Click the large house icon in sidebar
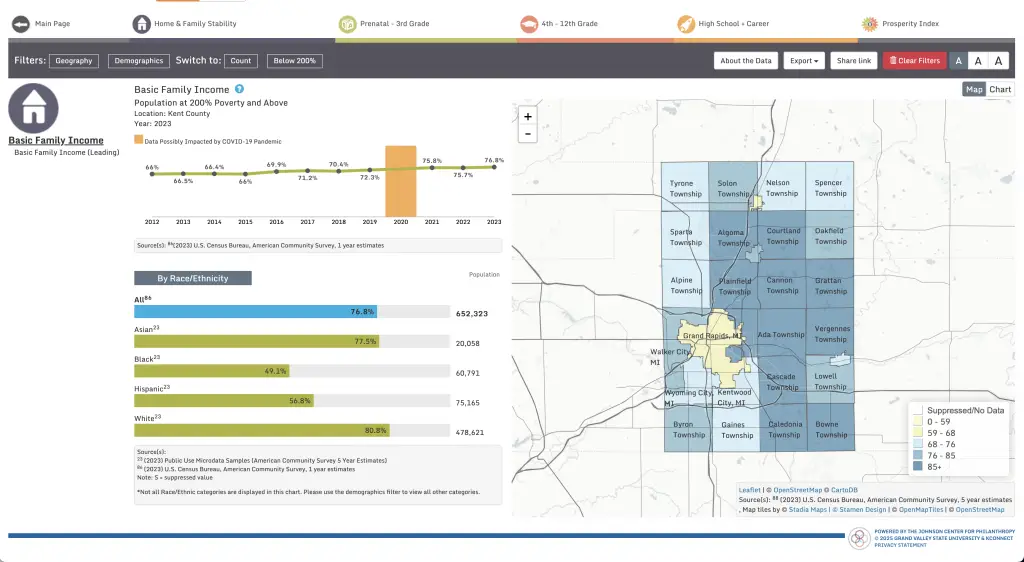This screenshot has height=562, width=1024. pos(33,108)
